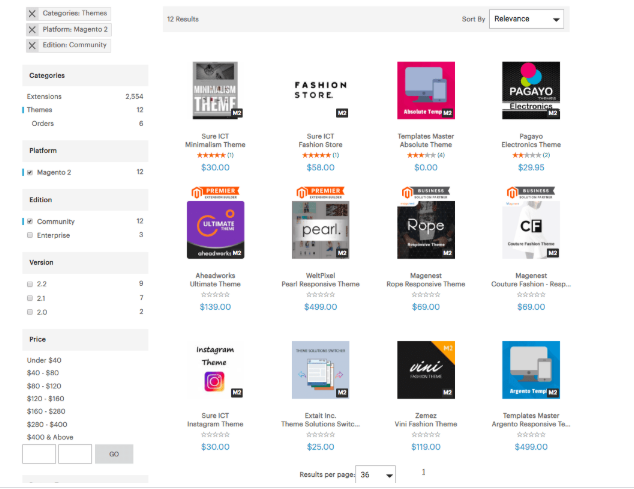Screen dimensions: 634x489
Task: Focus the minimum price input field
Action: 39,454
